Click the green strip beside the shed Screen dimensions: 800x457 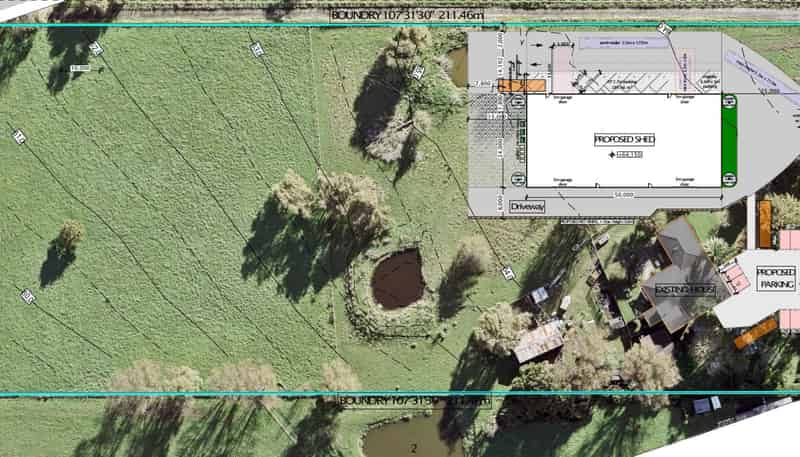[x=728, y=139]
